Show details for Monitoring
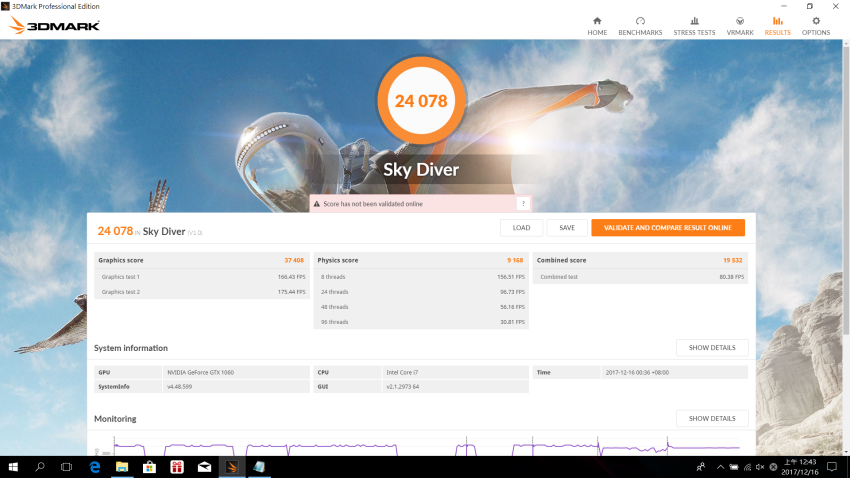 tap(712, 418)
